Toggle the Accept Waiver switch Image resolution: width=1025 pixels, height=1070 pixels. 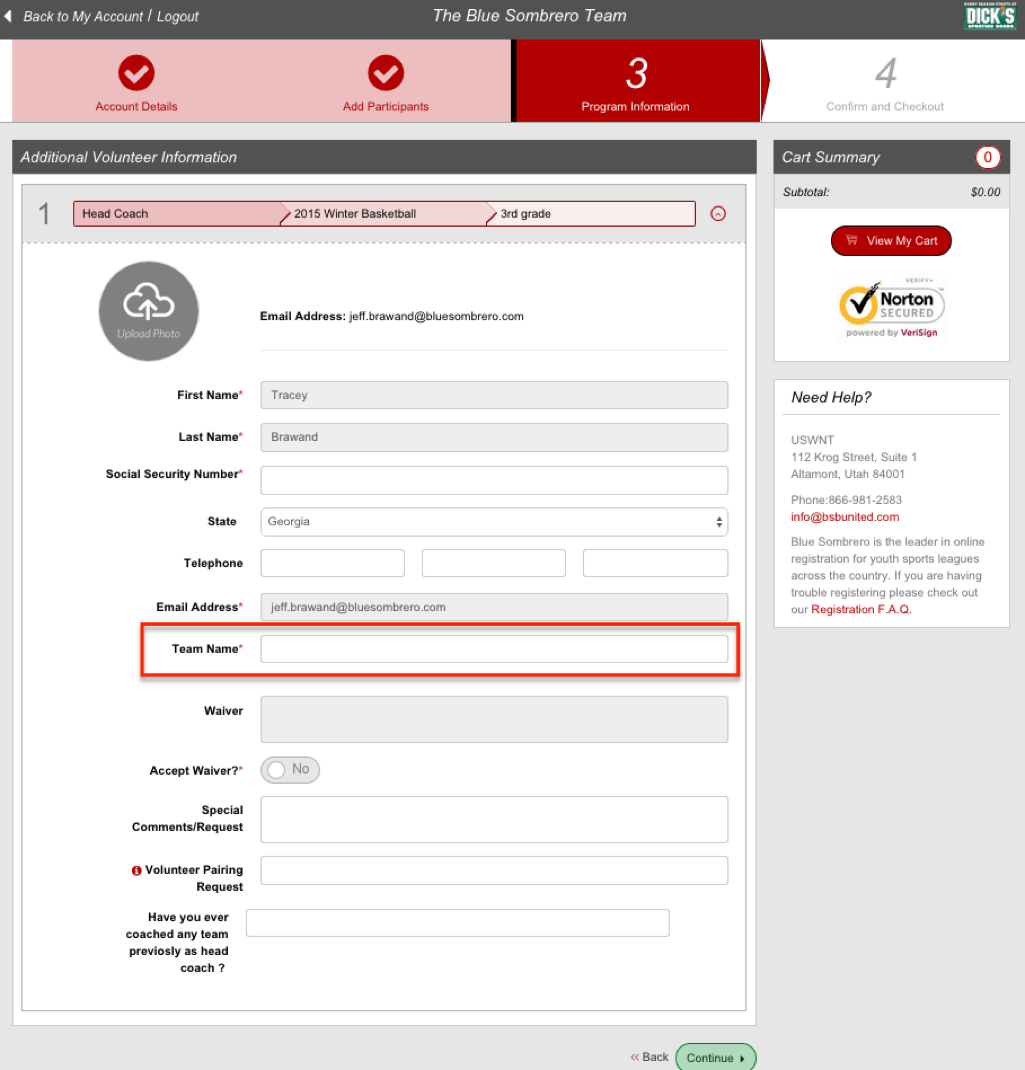290,770
